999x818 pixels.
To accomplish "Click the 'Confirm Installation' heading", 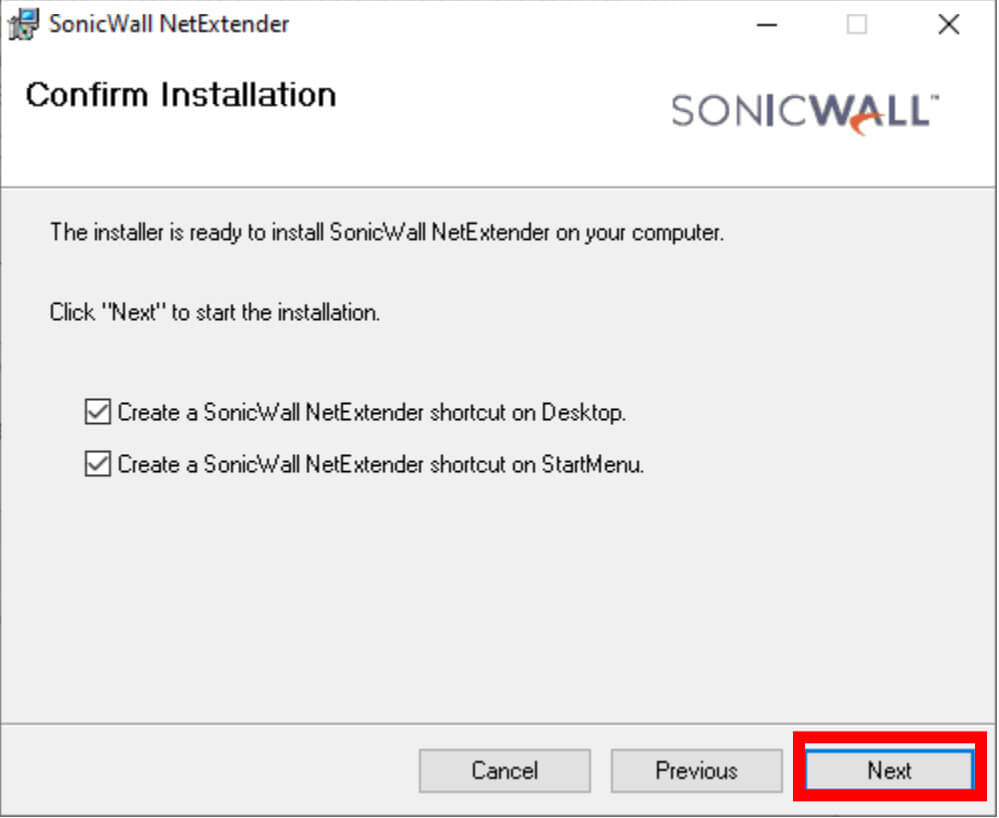I will (x=181, y=95).
